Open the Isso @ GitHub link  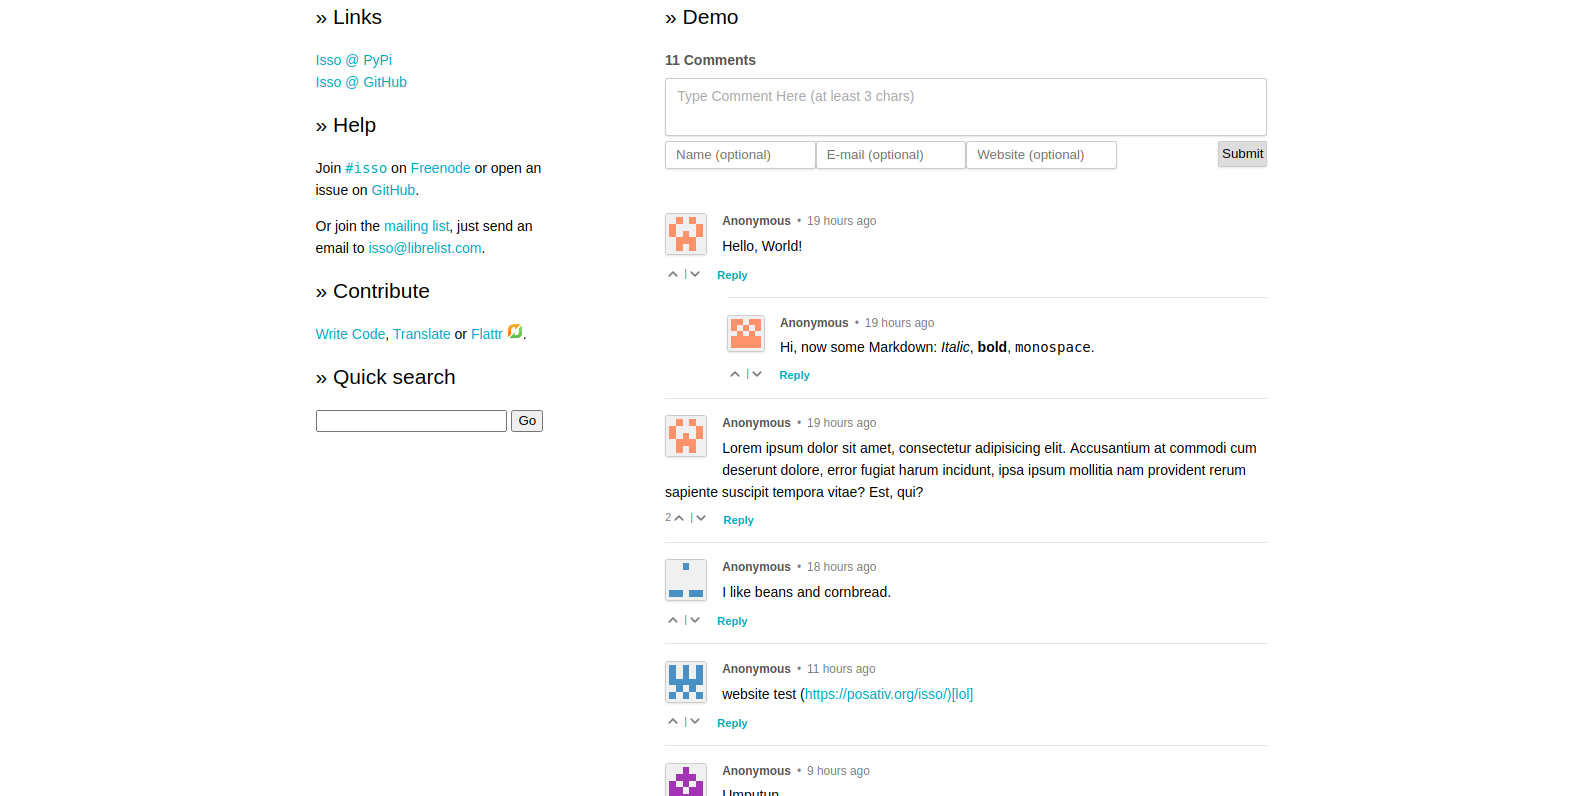361,82
